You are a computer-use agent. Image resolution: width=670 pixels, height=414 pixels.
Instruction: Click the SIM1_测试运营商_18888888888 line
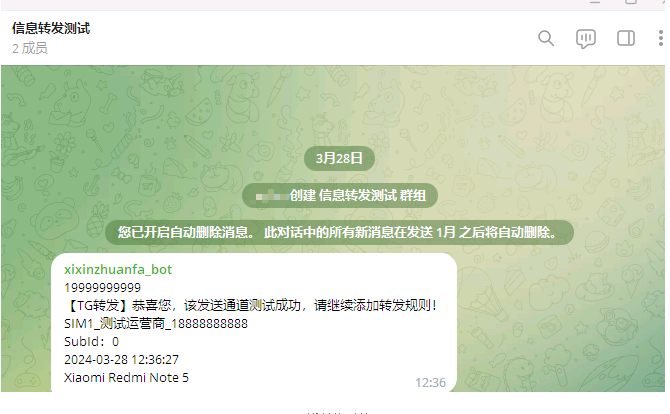tap(156, 323)
